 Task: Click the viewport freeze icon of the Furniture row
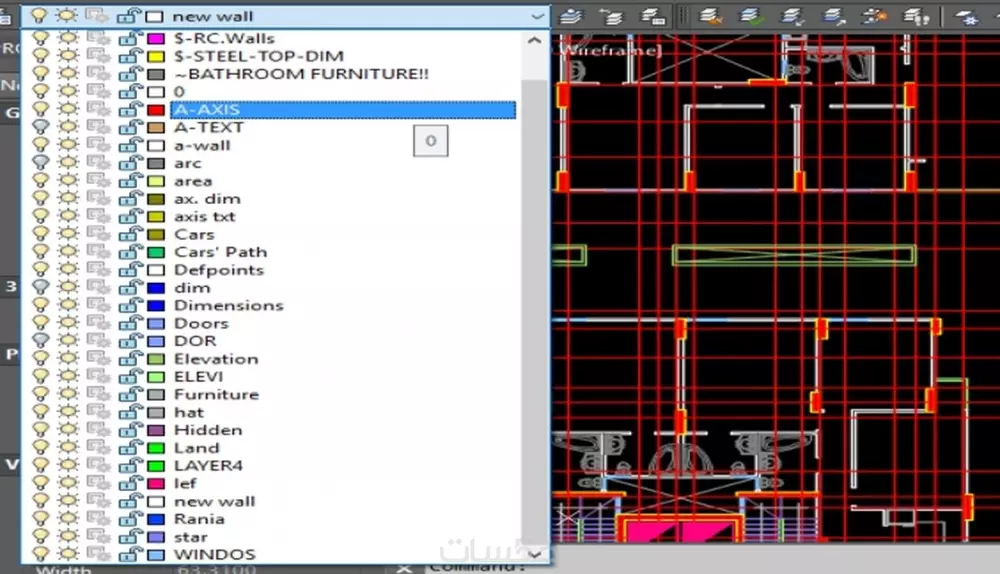[x=98, y=394]
